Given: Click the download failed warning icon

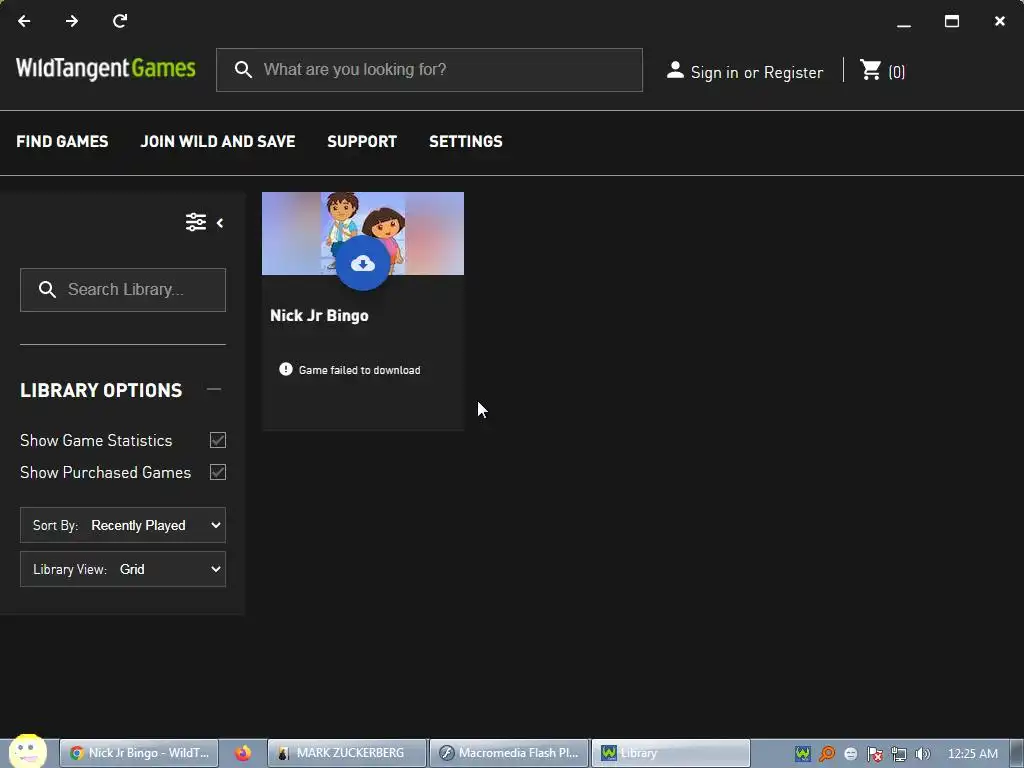Looking at the screenshot, I should (285, 369).
